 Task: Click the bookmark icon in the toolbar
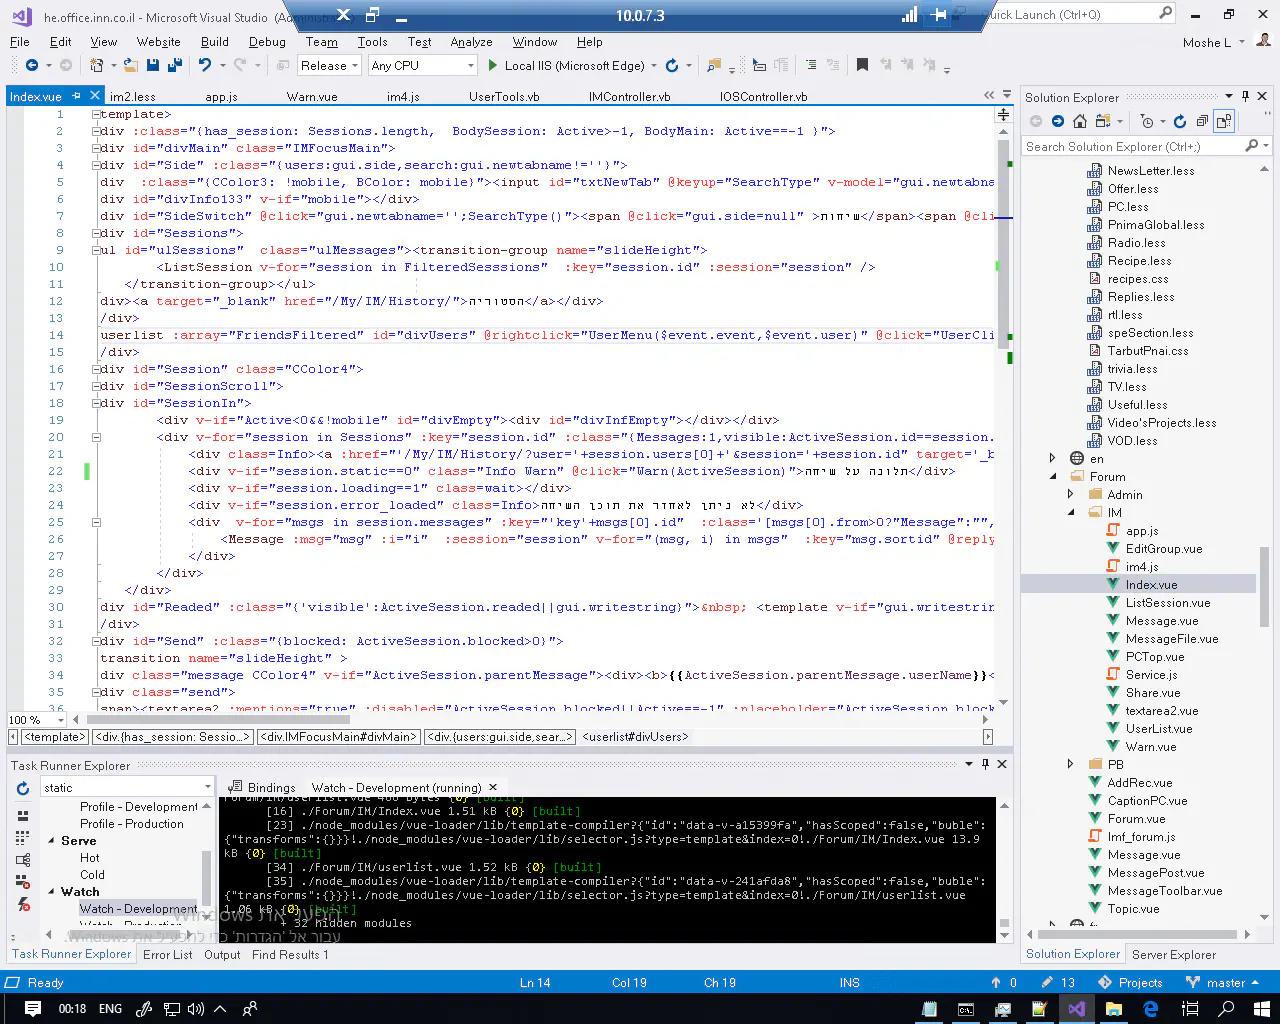[862, 65]
